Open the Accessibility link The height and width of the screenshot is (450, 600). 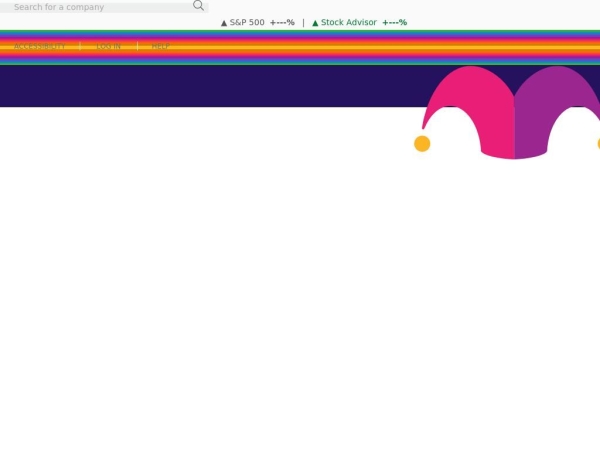click(x=40, y=46)
